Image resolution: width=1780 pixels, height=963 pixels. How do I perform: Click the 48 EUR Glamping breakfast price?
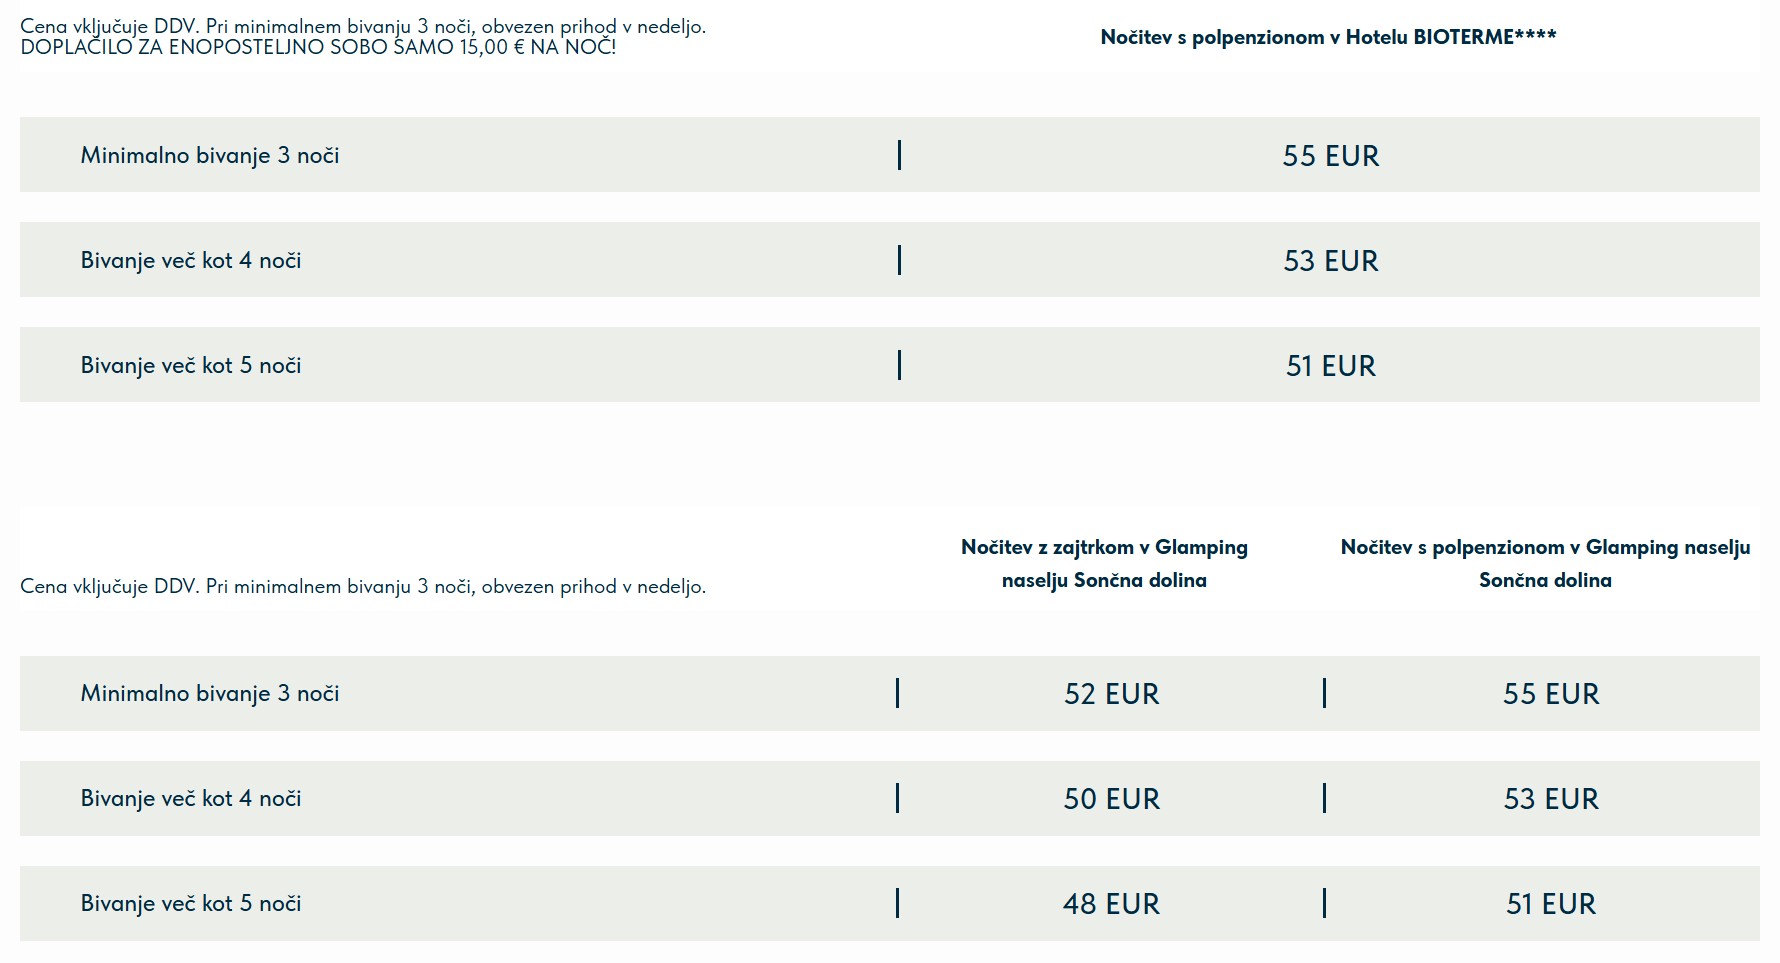(1112, 904)
